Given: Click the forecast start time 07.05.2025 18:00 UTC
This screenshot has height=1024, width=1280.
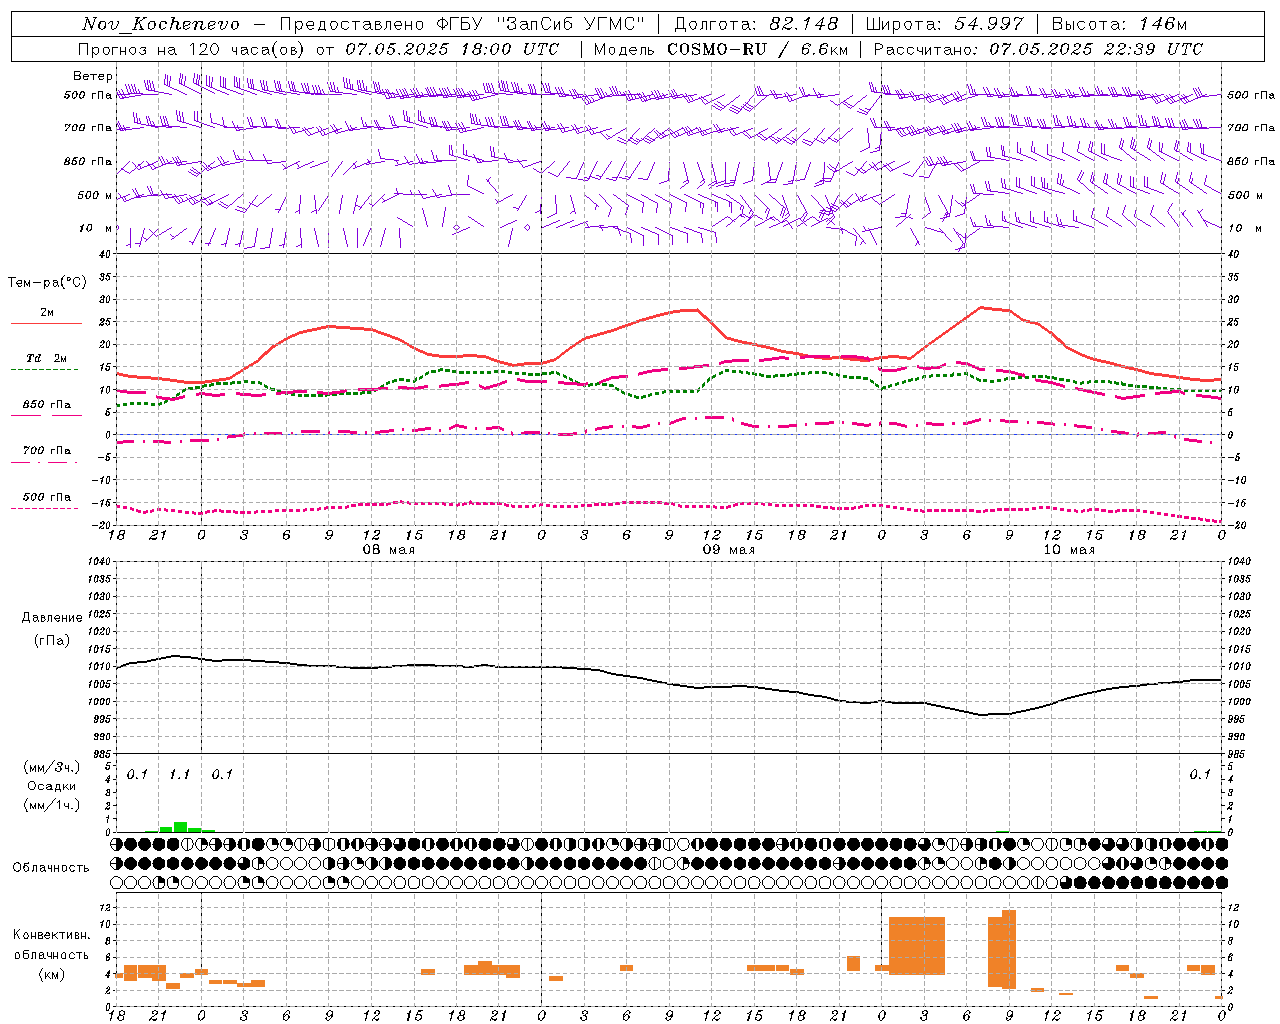Looking at the screenshot, I should click(453, 49).
